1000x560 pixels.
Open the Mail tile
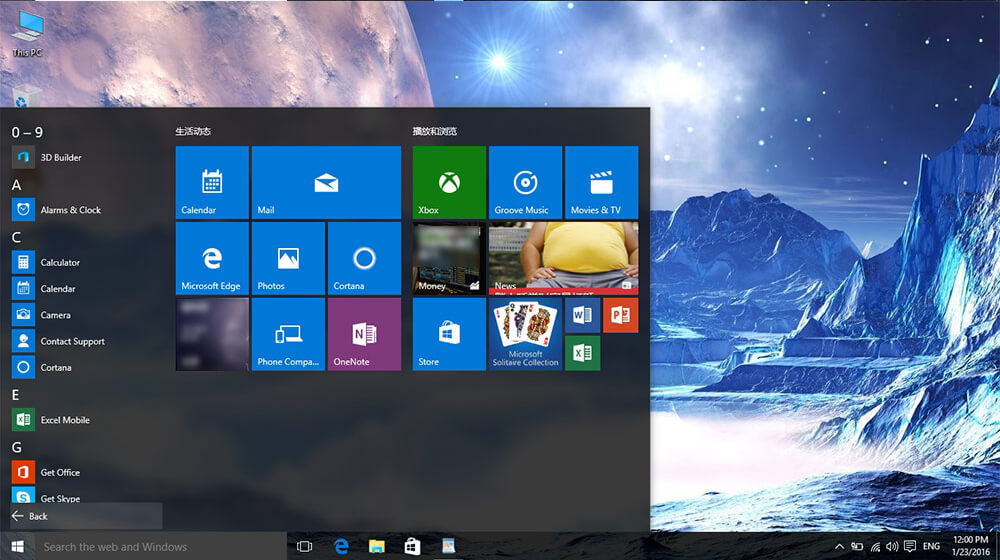(327, 182)
